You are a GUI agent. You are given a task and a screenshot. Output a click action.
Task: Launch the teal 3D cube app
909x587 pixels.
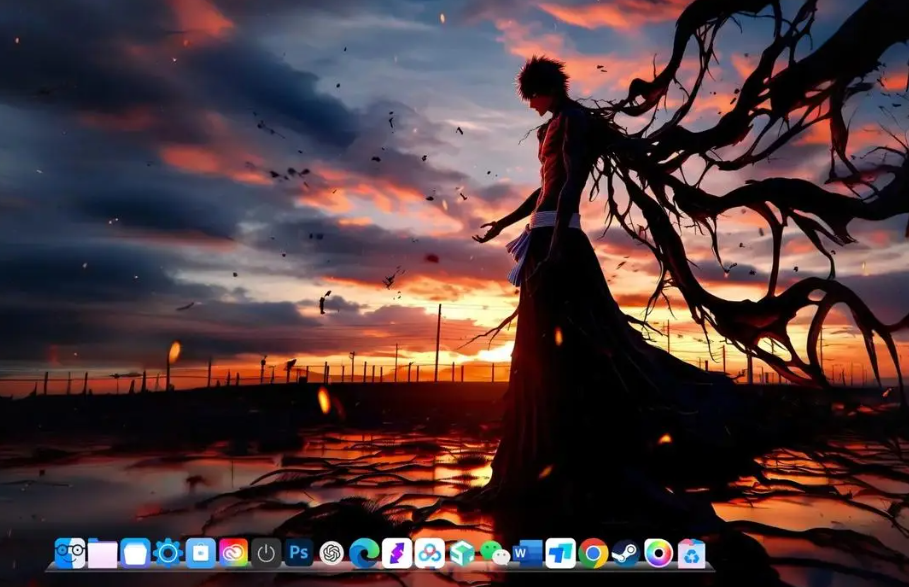[x=462, y=553]
